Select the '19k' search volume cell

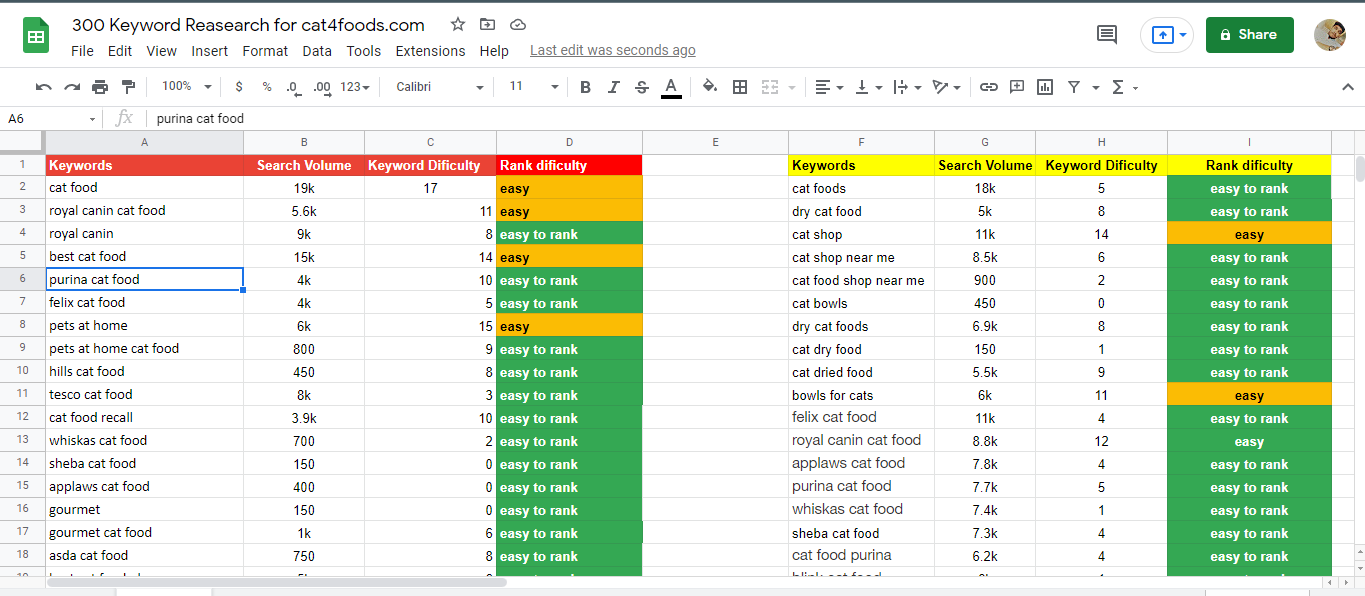[x=304, y=188]
